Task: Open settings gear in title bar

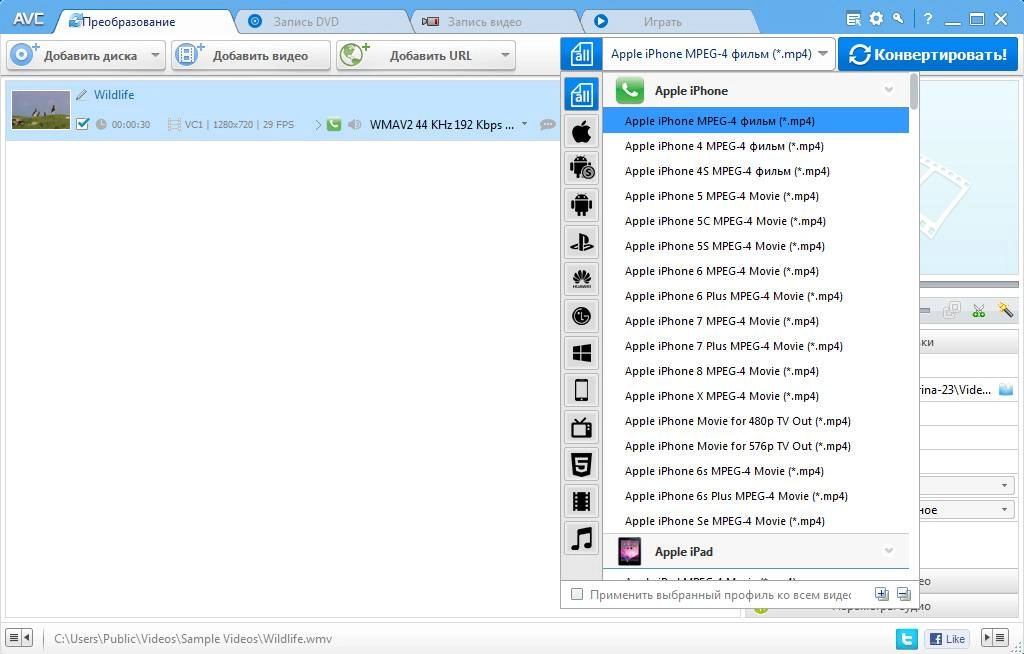Action: 876,18
